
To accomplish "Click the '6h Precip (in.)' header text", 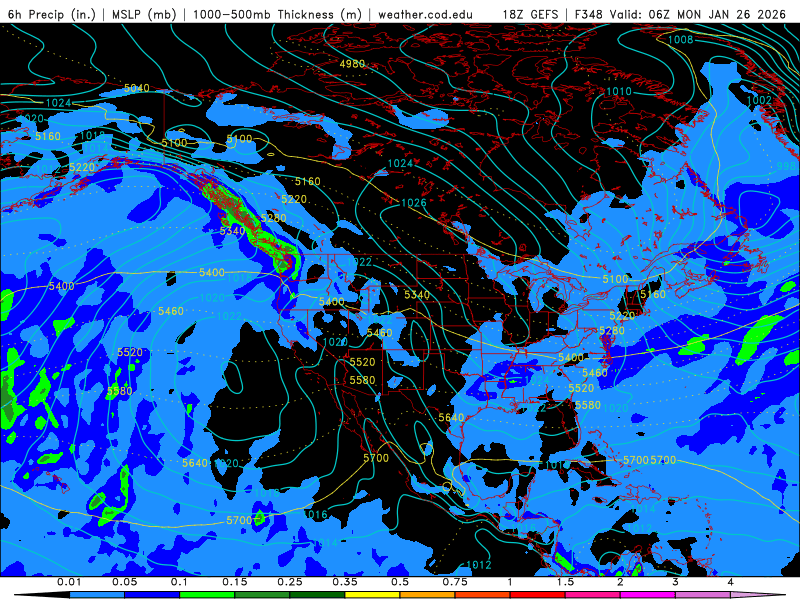I will pyautogui.click(x=52, y=14).
